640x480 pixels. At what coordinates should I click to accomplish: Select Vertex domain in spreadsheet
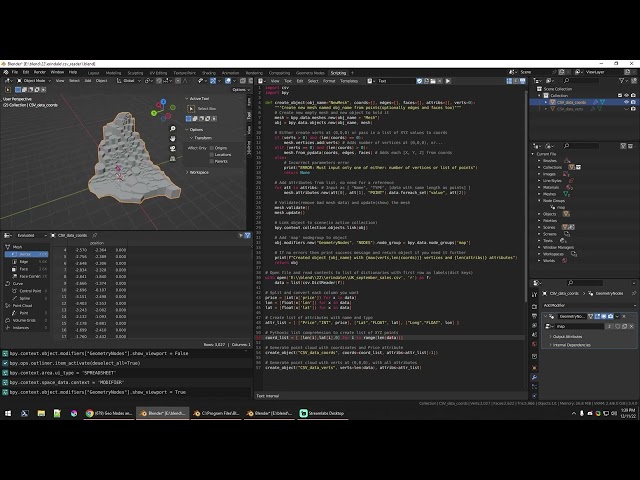point(27,254)
